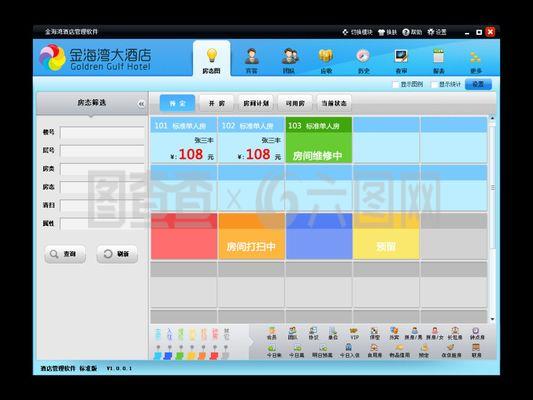The width and height of the screenshot is (533, 400).
Task: Click the blue 设置 button
Action: click(x=478, y=84)
